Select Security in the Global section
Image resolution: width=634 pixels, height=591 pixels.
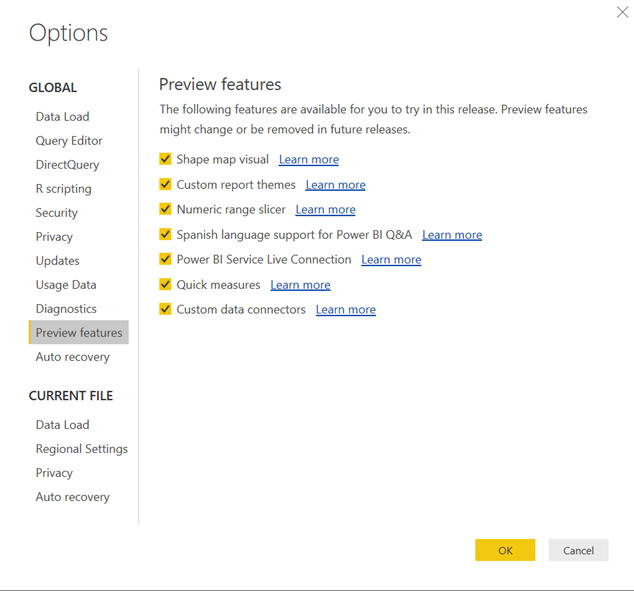(x=57, y=213)
